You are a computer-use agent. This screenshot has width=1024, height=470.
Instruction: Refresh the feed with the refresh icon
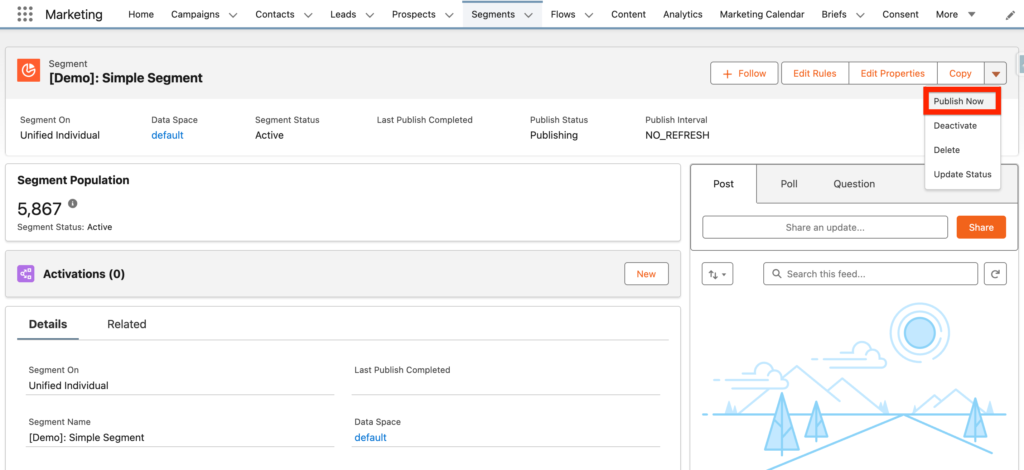pos(995,274)
